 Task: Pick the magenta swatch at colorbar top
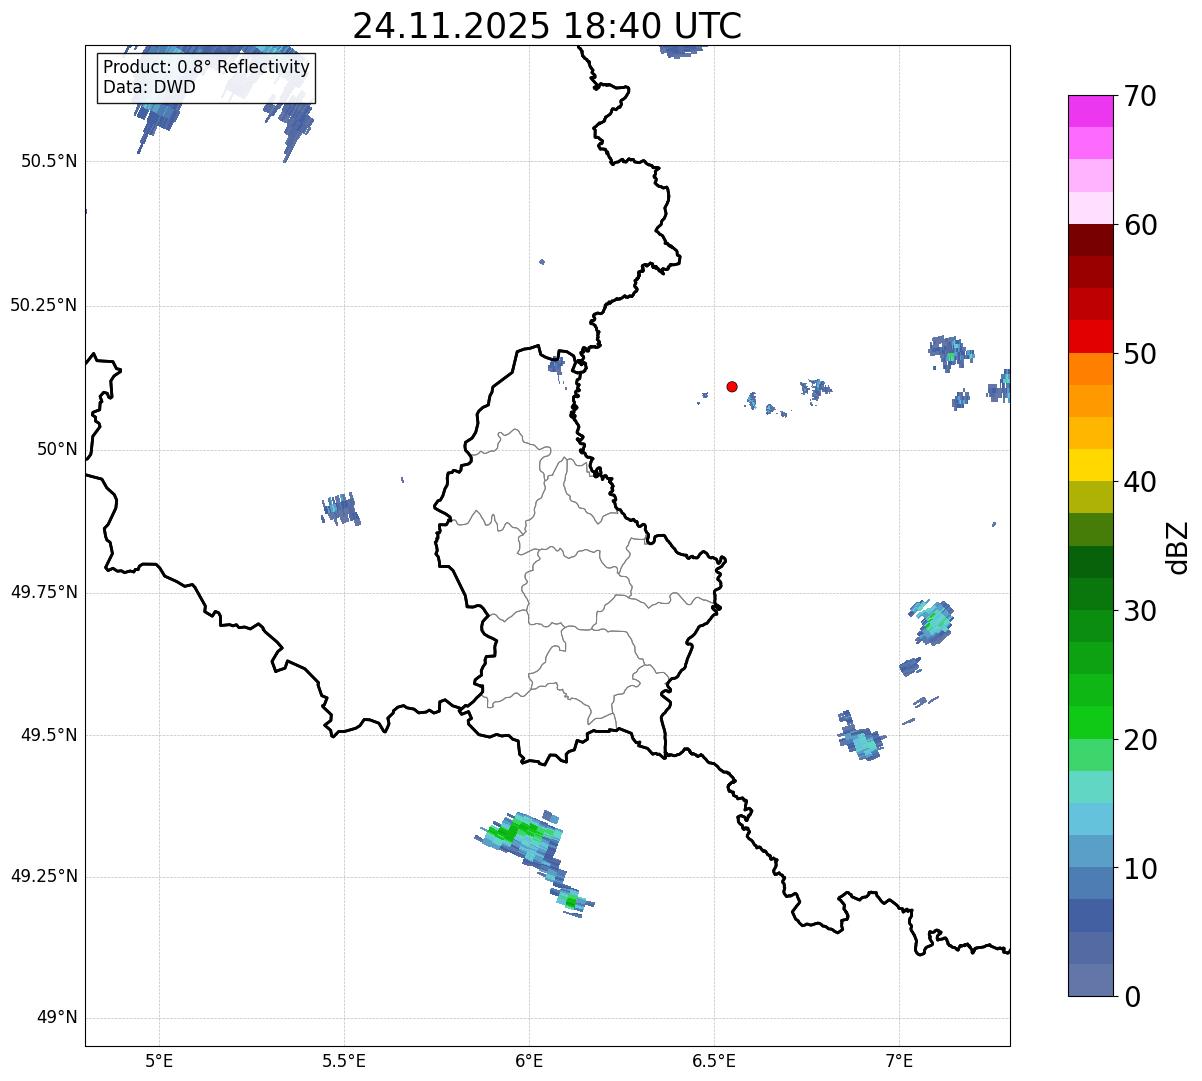click(x=1090, y=111)
